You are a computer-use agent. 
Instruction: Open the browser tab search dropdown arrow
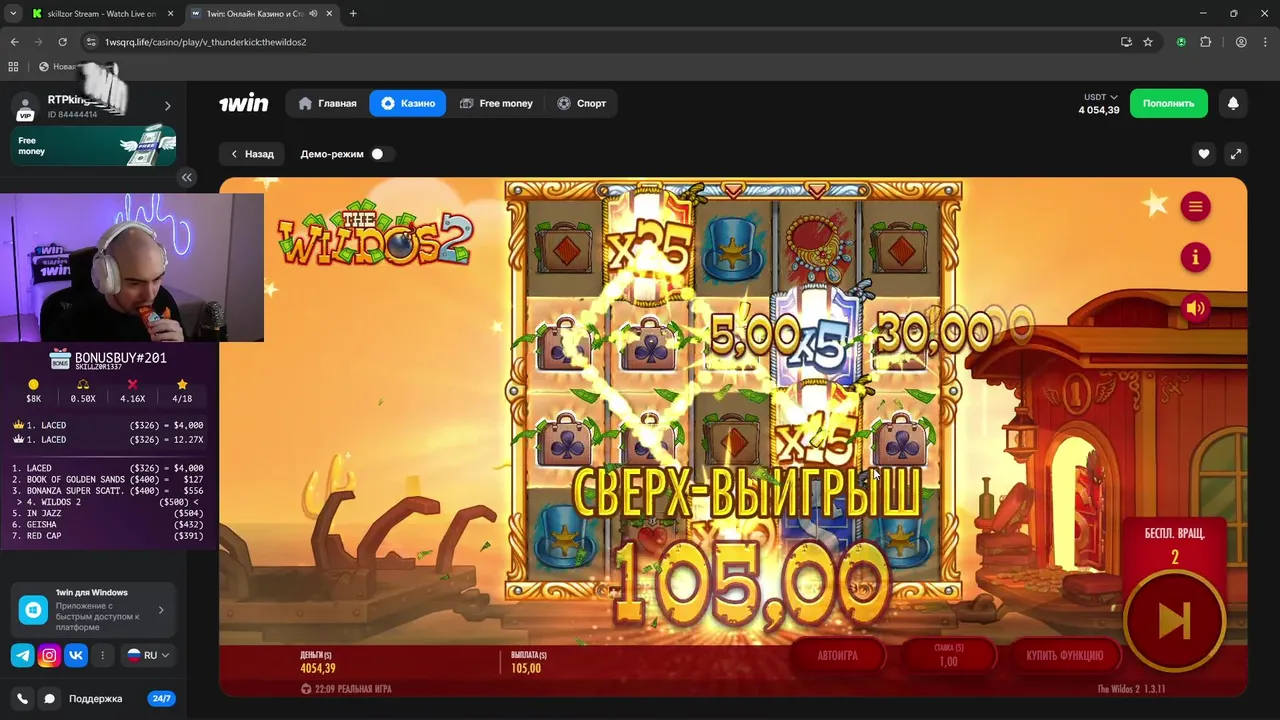pos(13,13)
